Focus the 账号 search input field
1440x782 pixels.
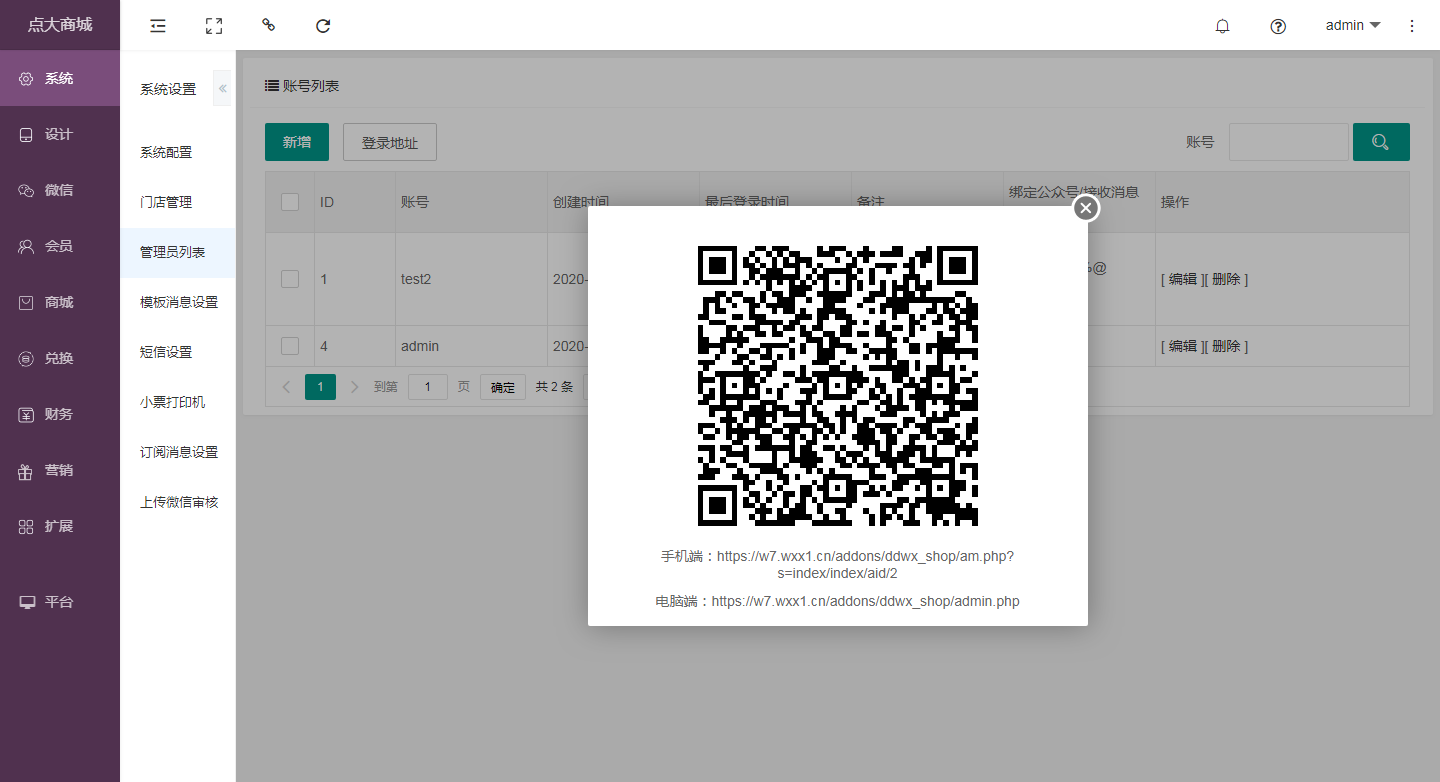click(1288, 142)
